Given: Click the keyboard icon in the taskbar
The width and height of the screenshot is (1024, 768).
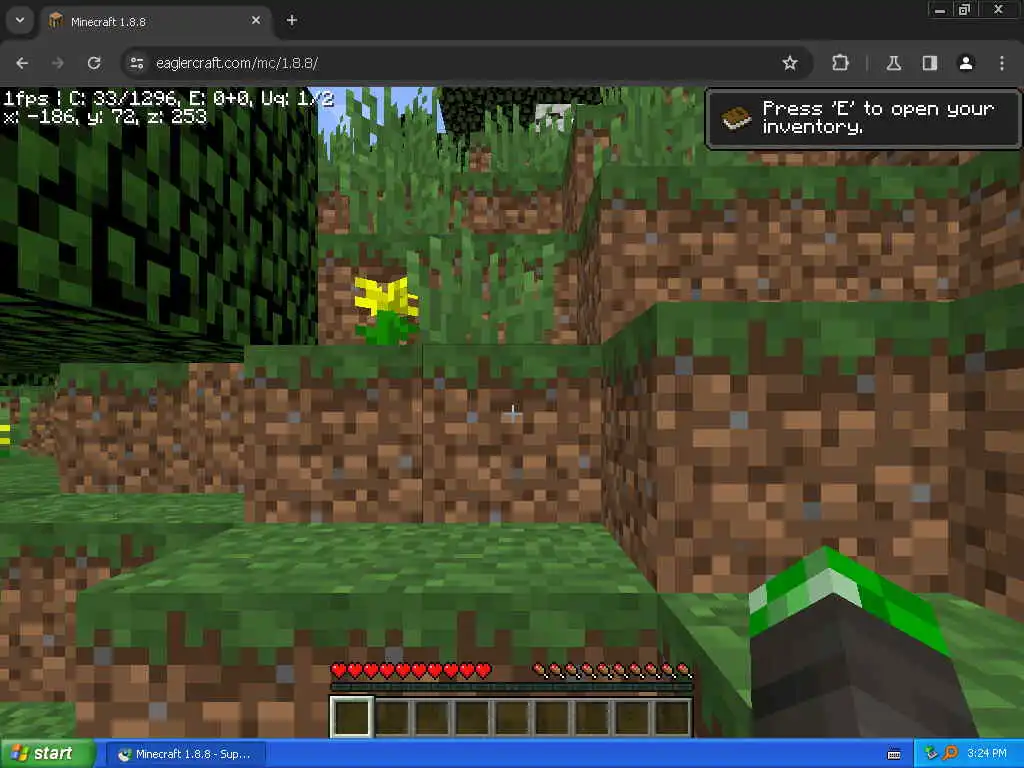Looking at the screenshot, I should tap(893, 755).
